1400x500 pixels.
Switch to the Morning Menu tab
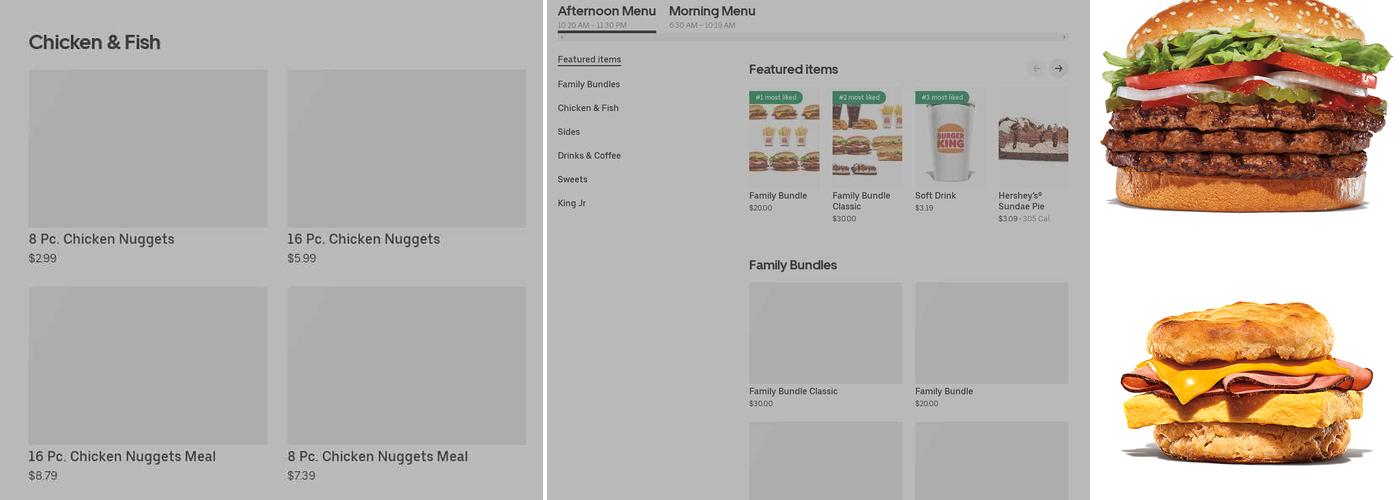coord(712,12)
